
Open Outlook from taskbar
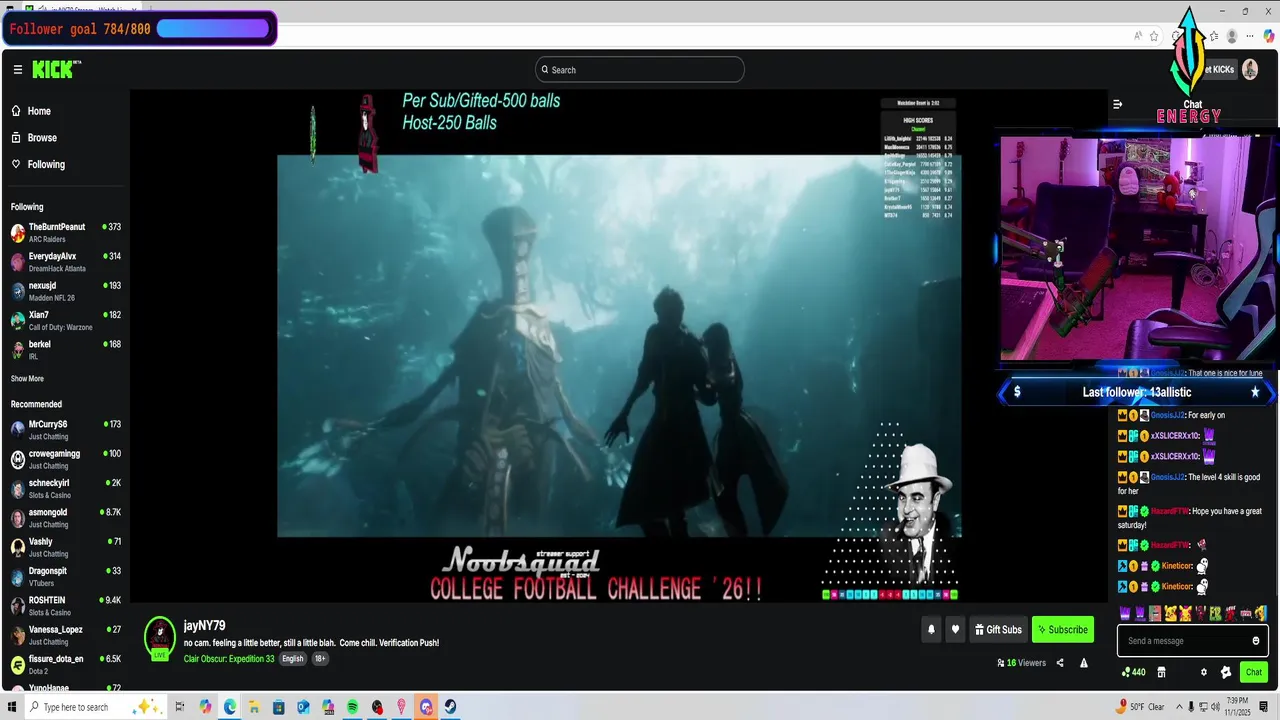point(303,707)
